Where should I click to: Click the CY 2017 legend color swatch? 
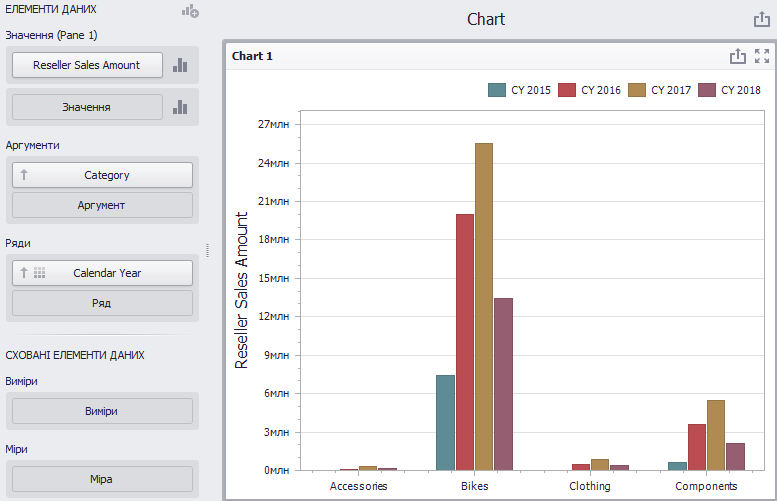(637, 90)
